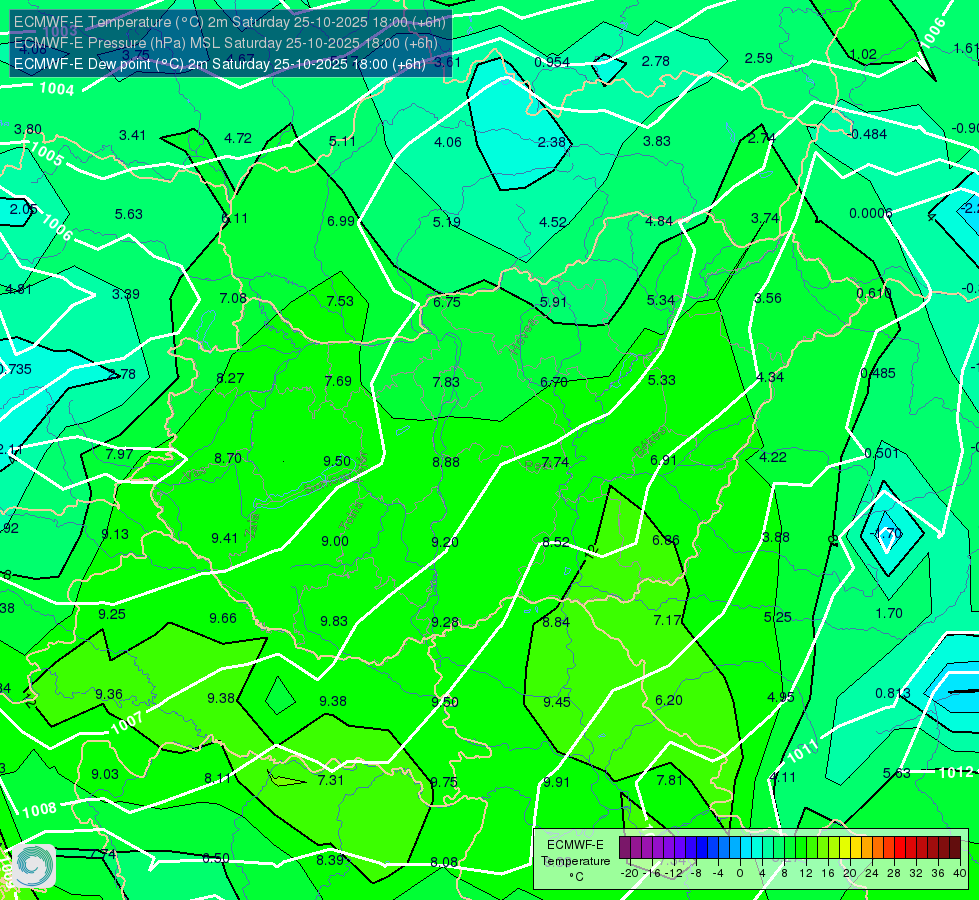Click the 0.954 temperature value
Viewport: 979px width, 900px height.
(552, 62)
